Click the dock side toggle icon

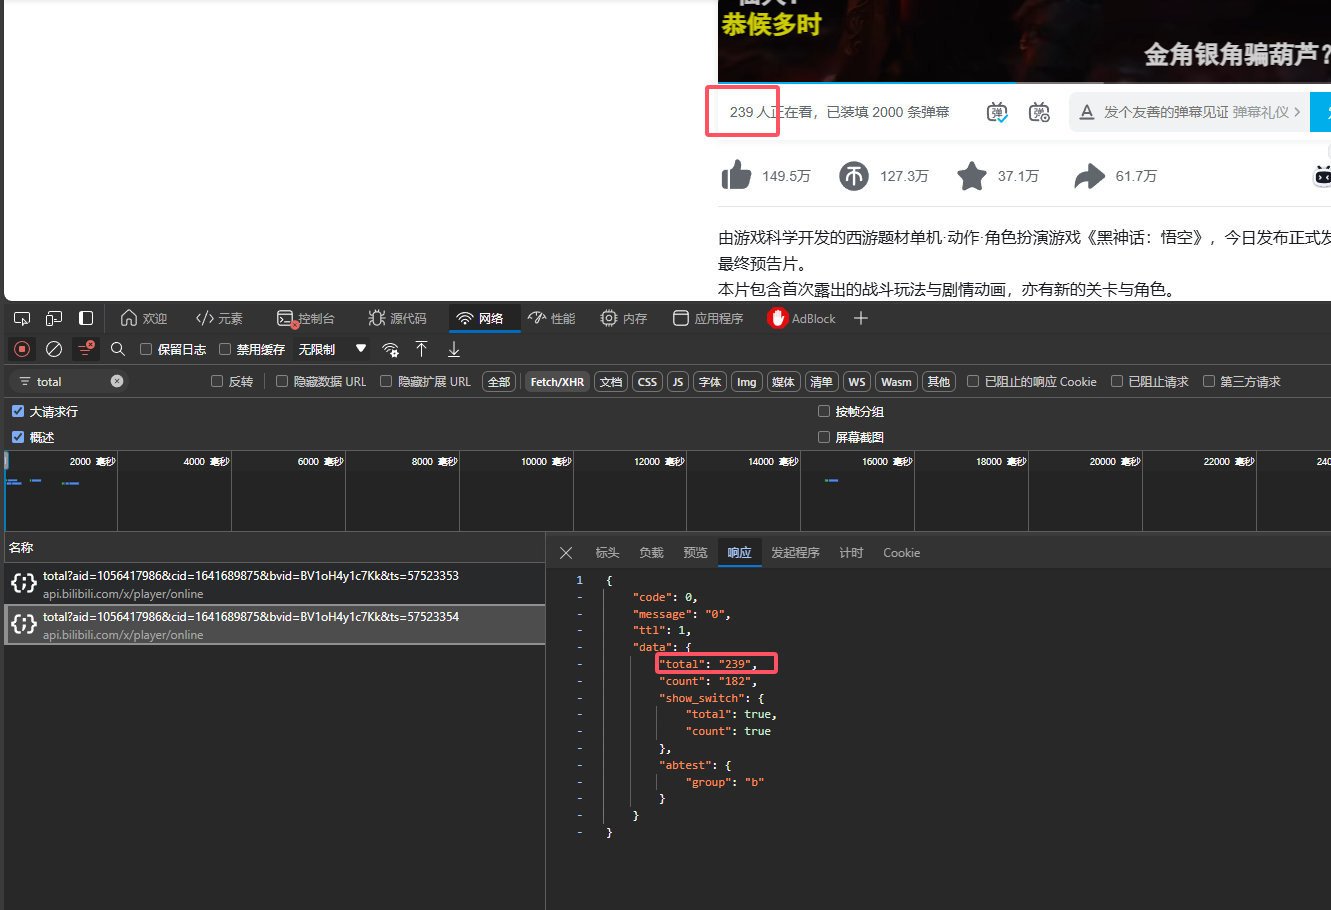[x=86, y=318]
